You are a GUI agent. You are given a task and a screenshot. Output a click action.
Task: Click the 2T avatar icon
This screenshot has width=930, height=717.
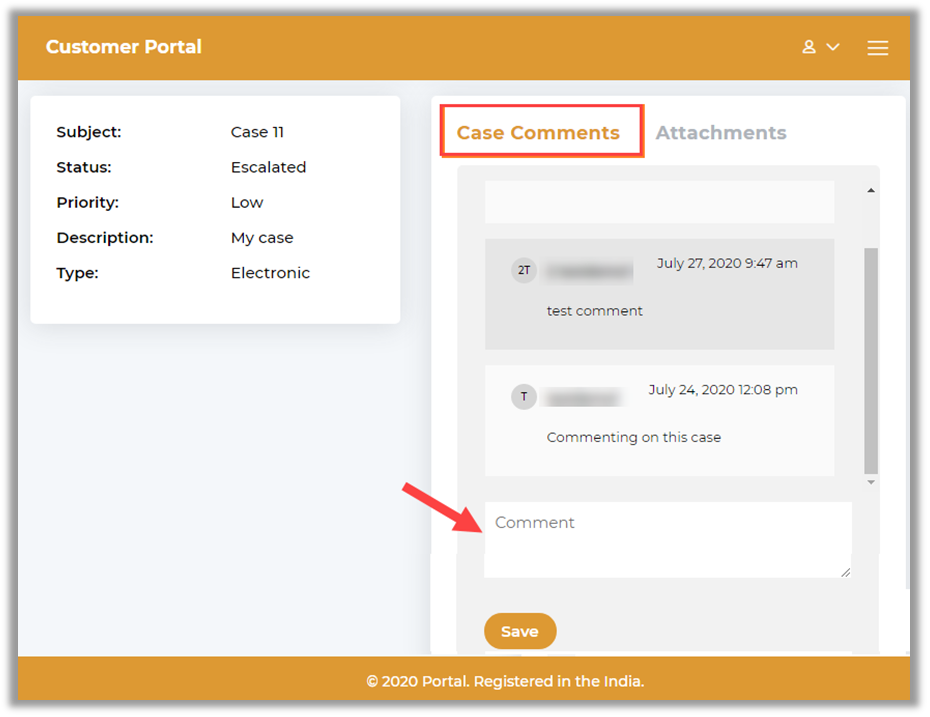click(x=523, y=270)
